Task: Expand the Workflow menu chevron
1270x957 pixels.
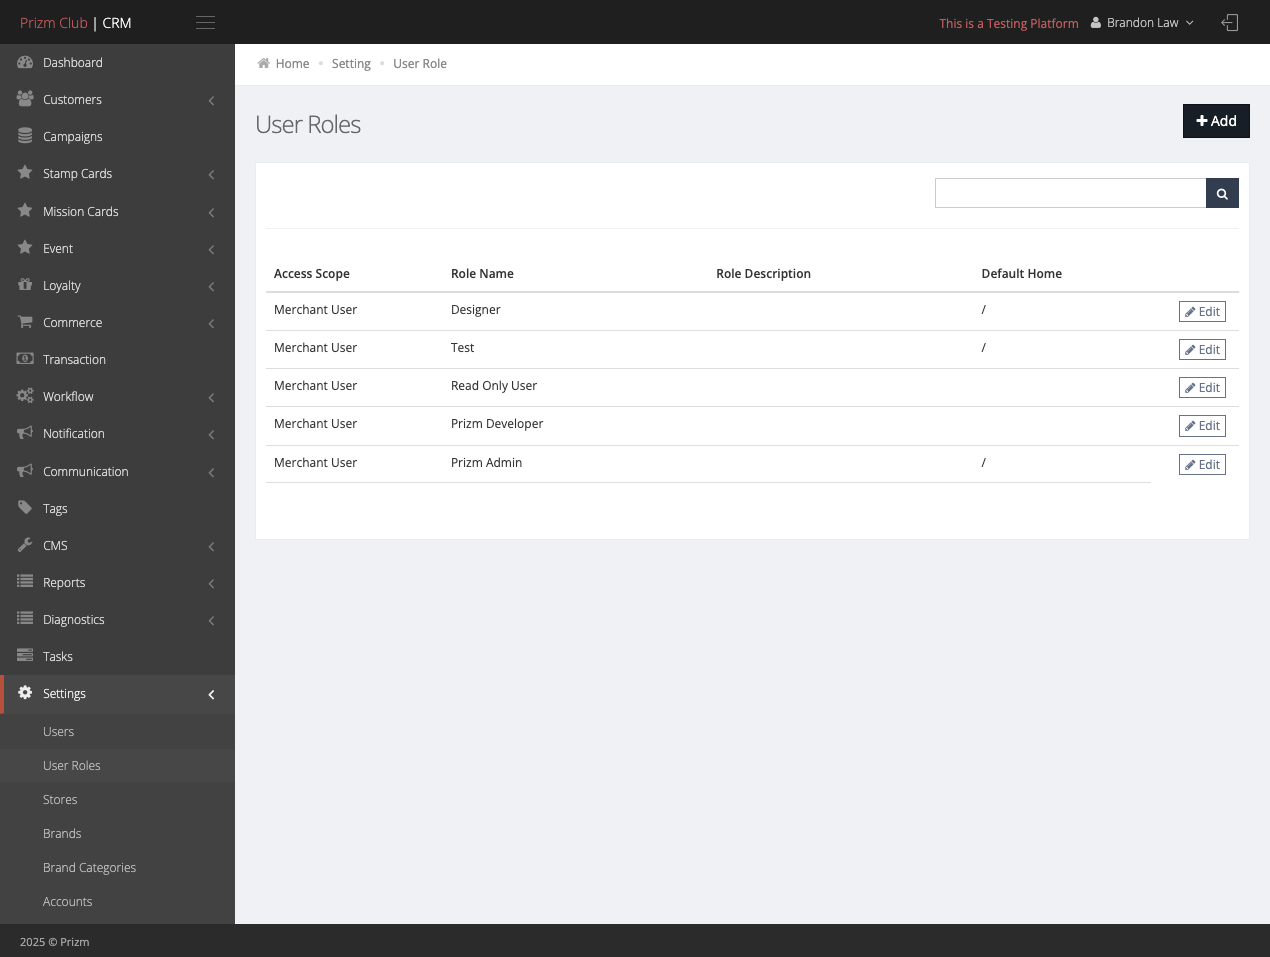Action: [x=211, y=397]
